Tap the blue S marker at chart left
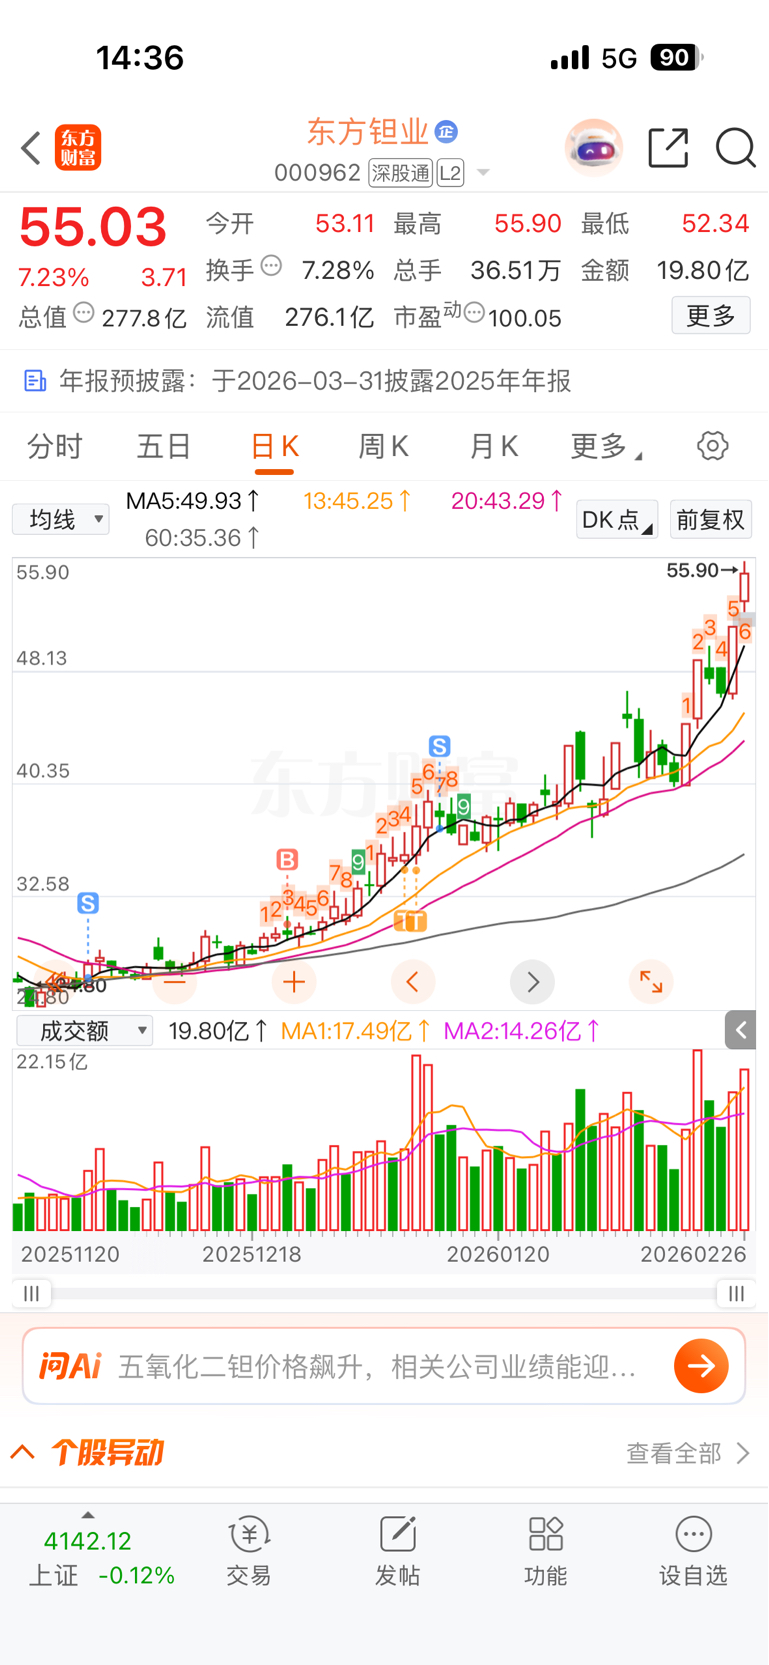Screen dimensions: 769x1665 (88, 904)
